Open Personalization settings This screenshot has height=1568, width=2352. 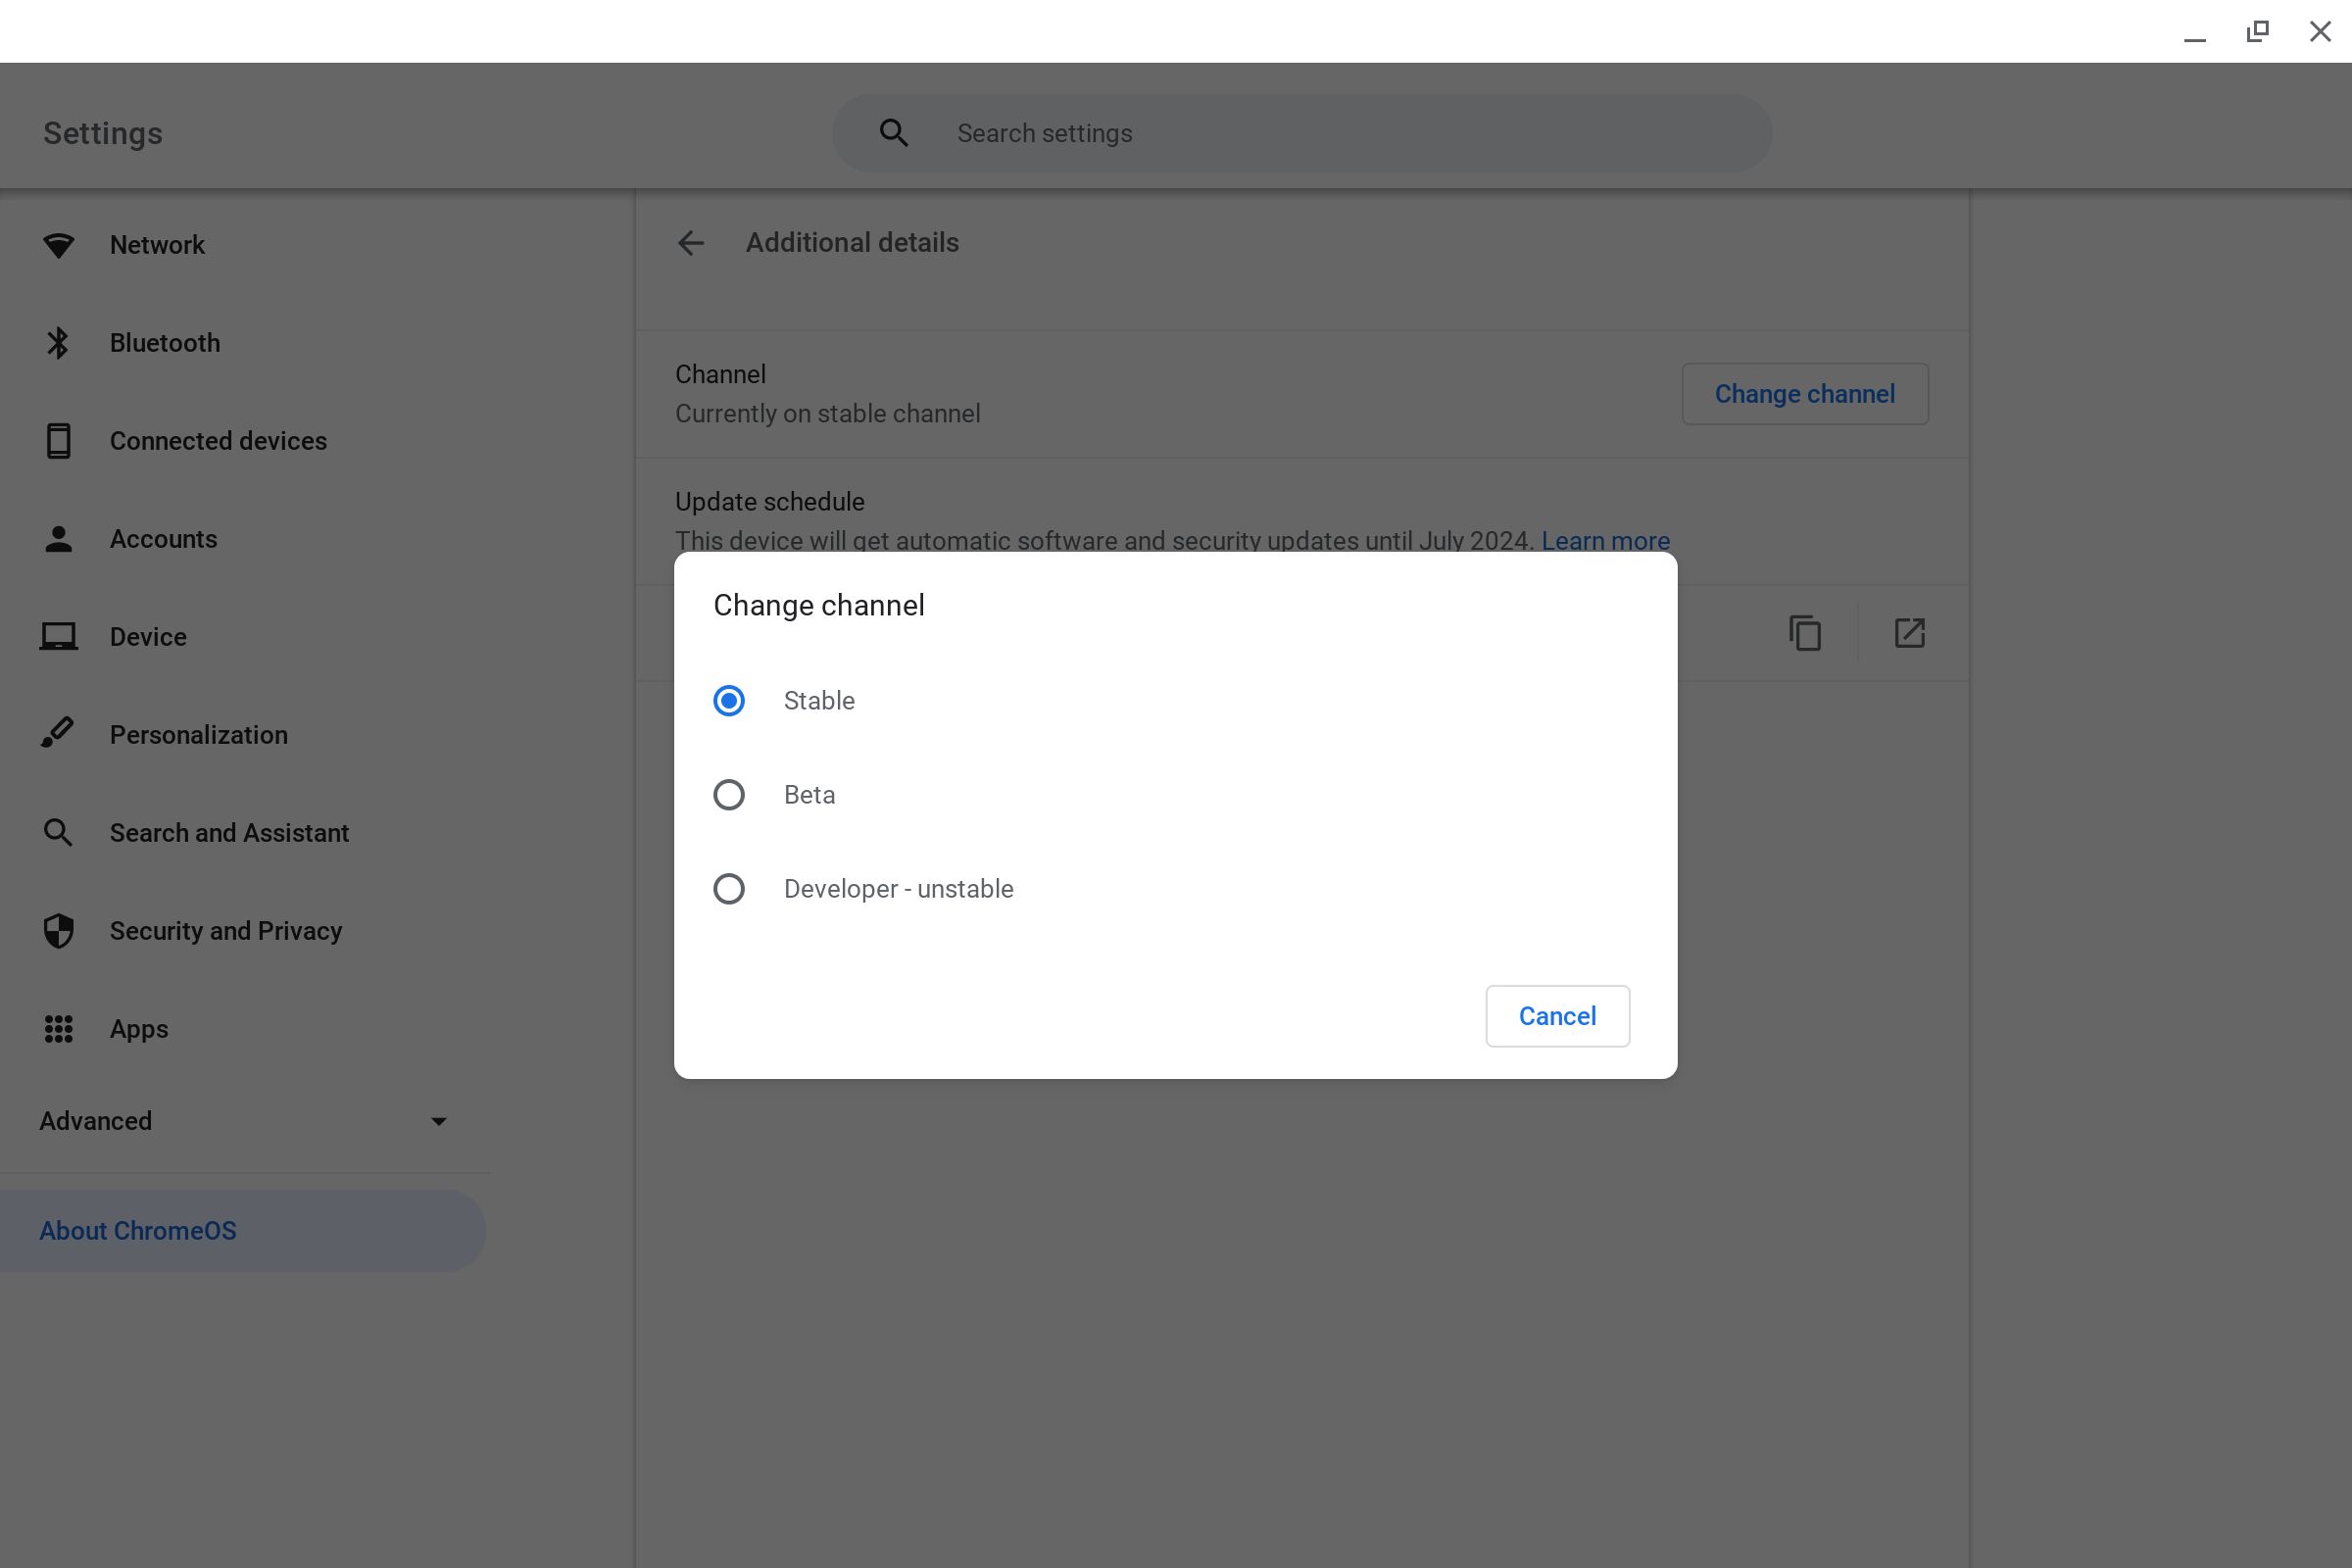click(198, 733)
